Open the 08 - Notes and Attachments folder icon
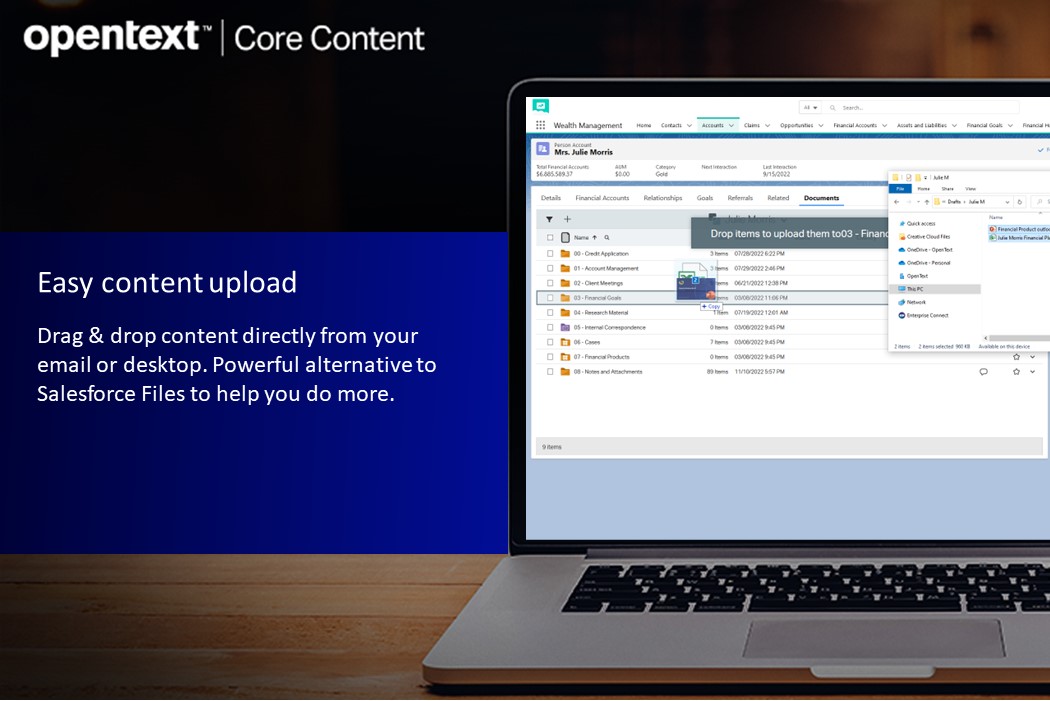This screenshot has height=701, width=1050. [564, 371]
